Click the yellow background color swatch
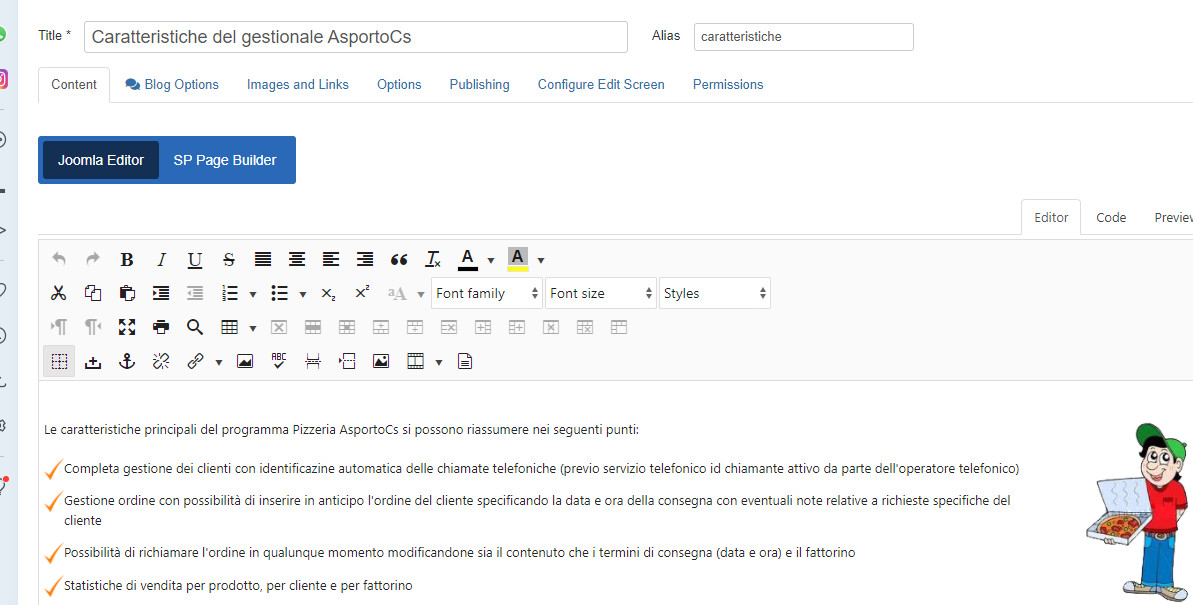This screenshot has height=605, width=1193. 517,260
